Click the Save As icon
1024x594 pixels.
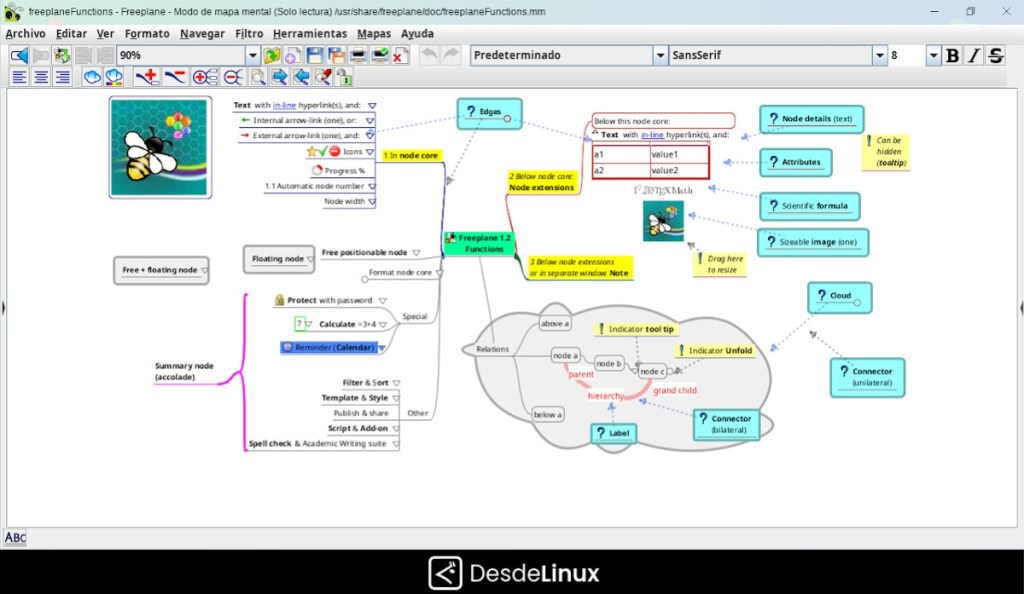click(335, 55)
